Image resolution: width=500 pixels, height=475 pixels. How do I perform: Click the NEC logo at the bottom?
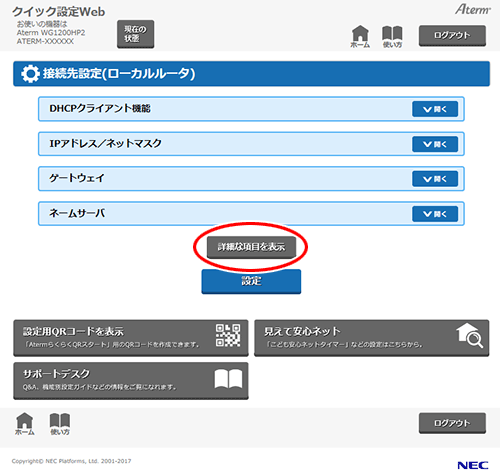coord(473,465)
